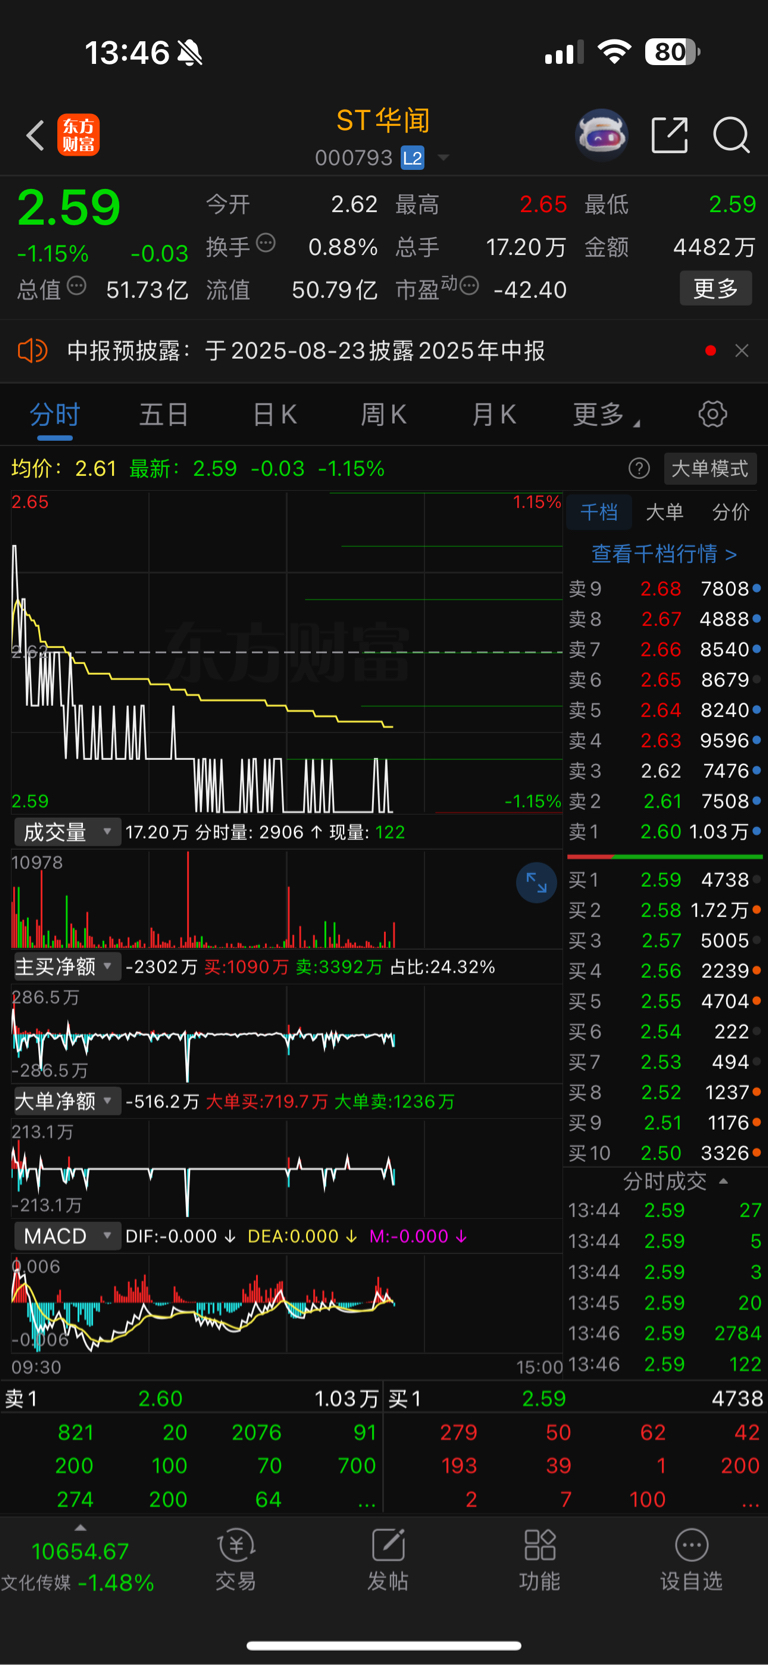Tap the 13:45 2.59 20 trade row
768x1665 pixels.
click(x=665, y=1302)
